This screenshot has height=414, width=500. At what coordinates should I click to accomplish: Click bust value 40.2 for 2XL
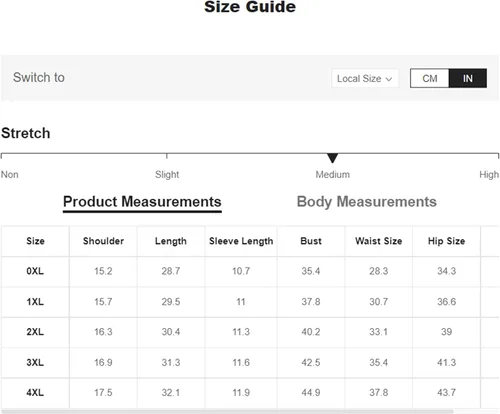(311, 332)
